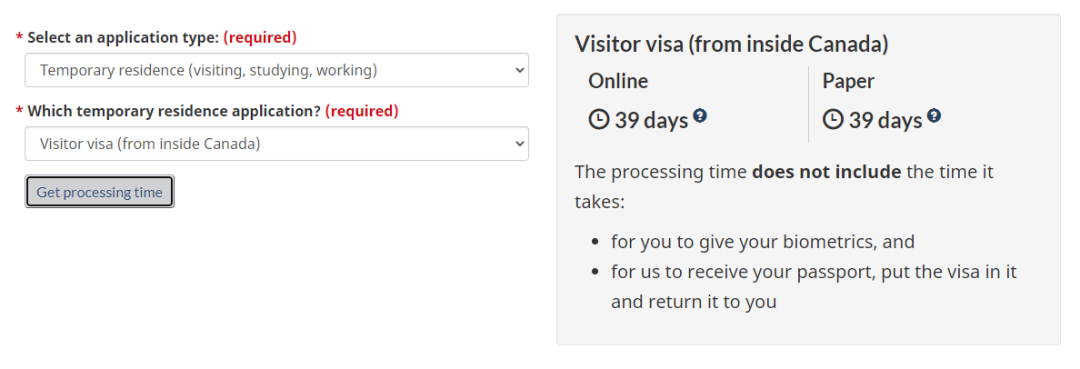Select the Paper column heading
Image resolution: width=1080 pixels, height=369 pixels.
click(848, 81)
